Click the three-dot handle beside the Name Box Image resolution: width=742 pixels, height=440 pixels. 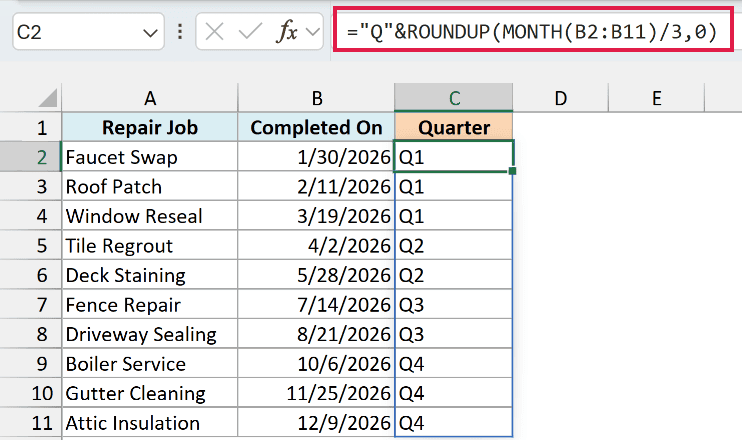[x=180, y=32]
